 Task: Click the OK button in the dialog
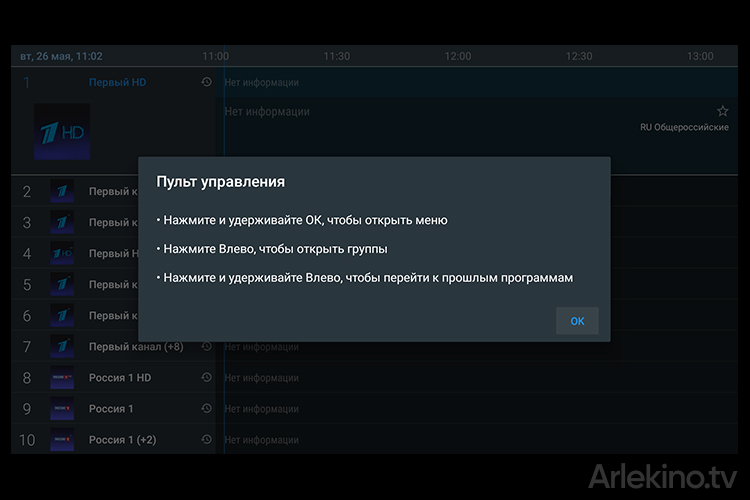[577, 321]
